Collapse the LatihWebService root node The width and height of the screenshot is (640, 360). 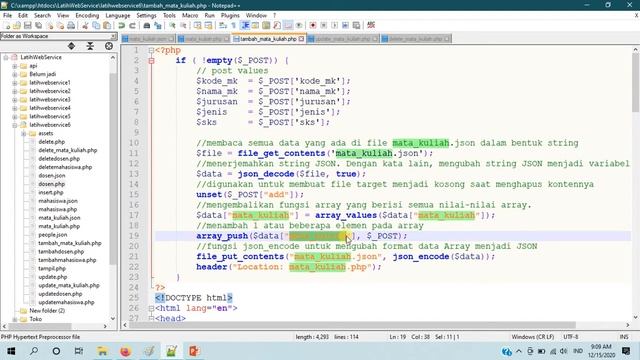6,57
